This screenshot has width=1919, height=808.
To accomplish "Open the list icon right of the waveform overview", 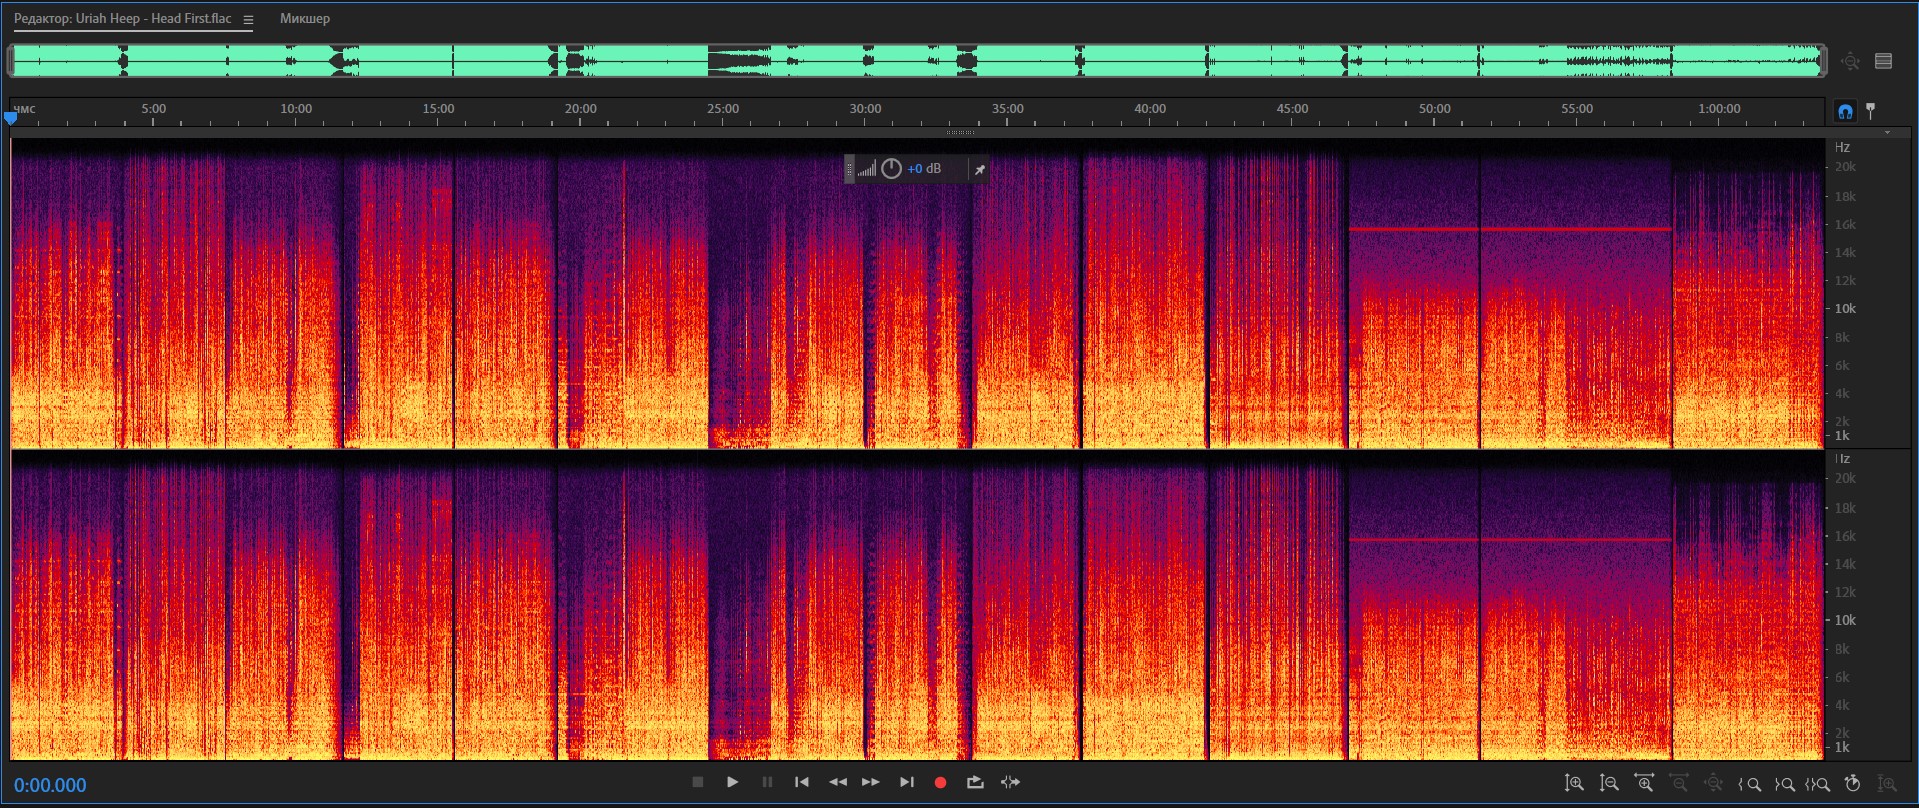I will [1883, 61].
